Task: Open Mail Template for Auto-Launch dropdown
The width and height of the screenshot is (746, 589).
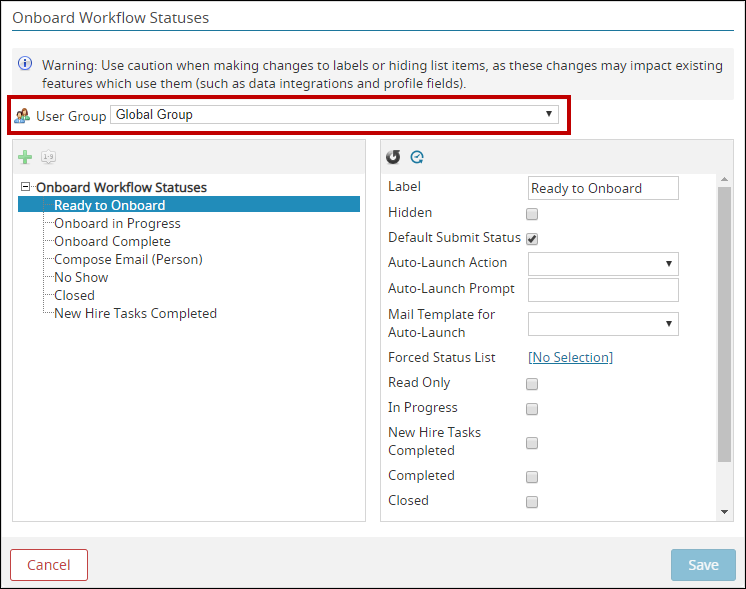Action: coord(603,324)
